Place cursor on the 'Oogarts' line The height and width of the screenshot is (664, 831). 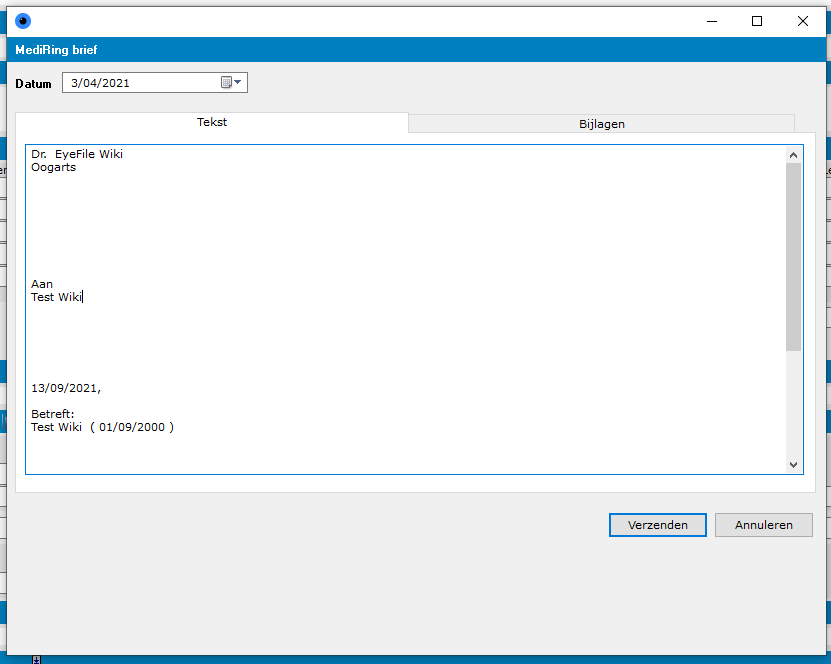54,167
